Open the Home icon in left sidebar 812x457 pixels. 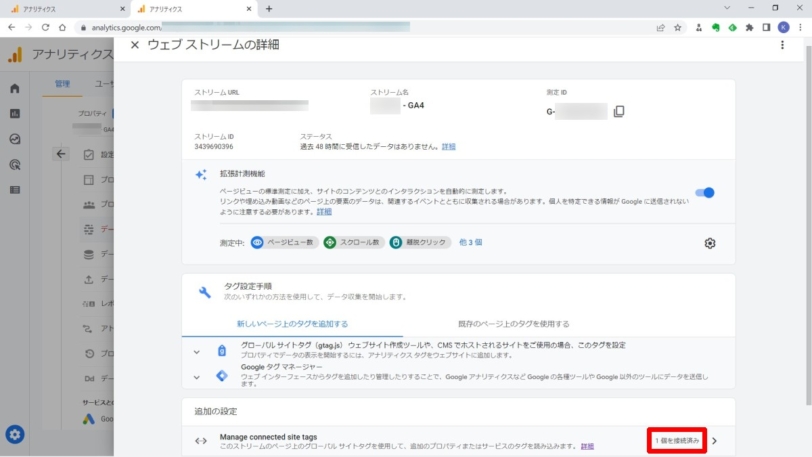click(x=14, y=89)
